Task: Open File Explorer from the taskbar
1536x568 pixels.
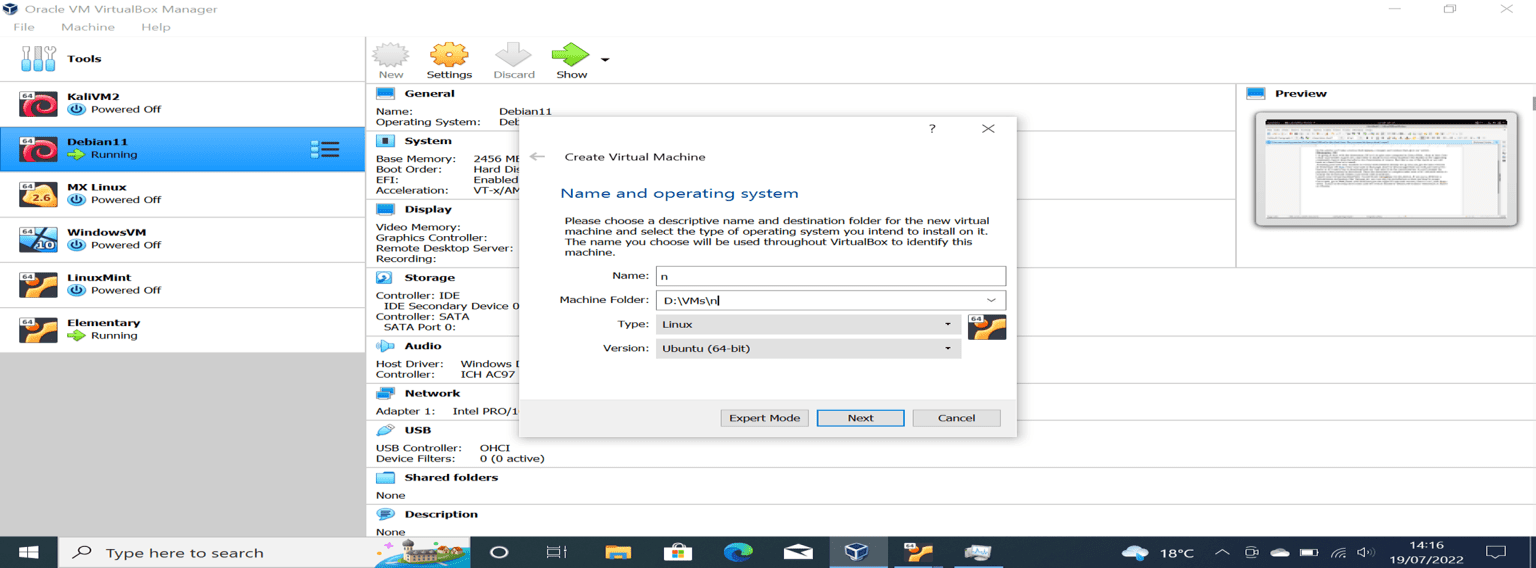Action: [618, 552]
